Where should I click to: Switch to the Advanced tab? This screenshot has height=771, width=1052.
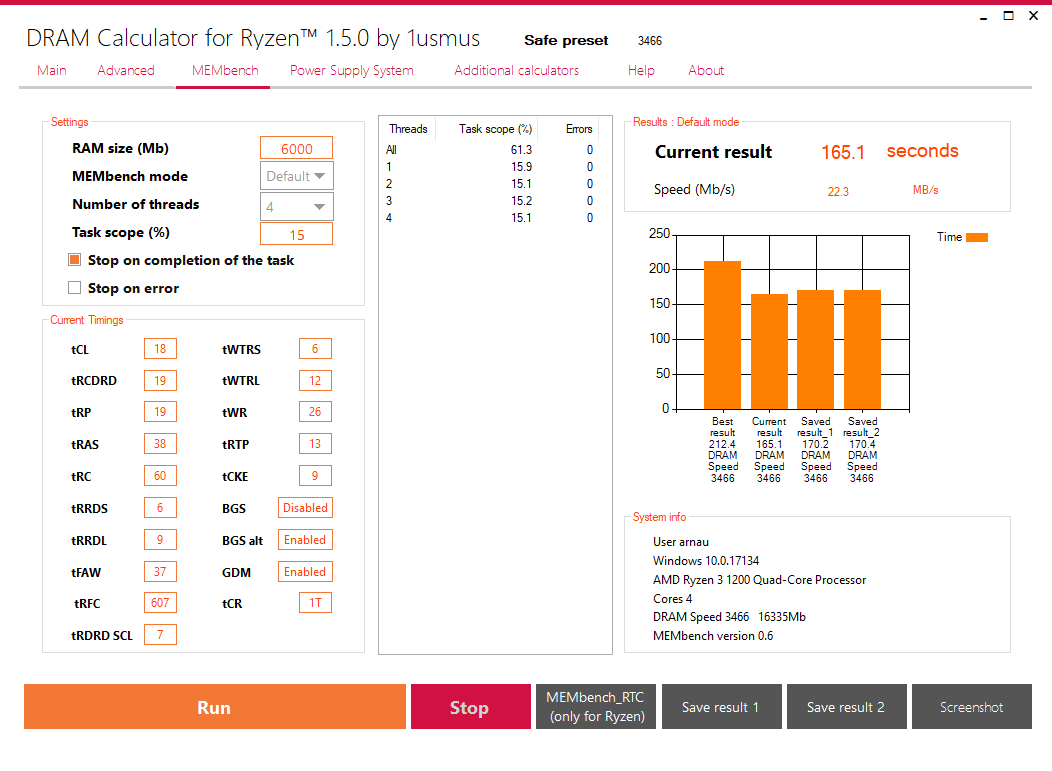coord(125,70)
